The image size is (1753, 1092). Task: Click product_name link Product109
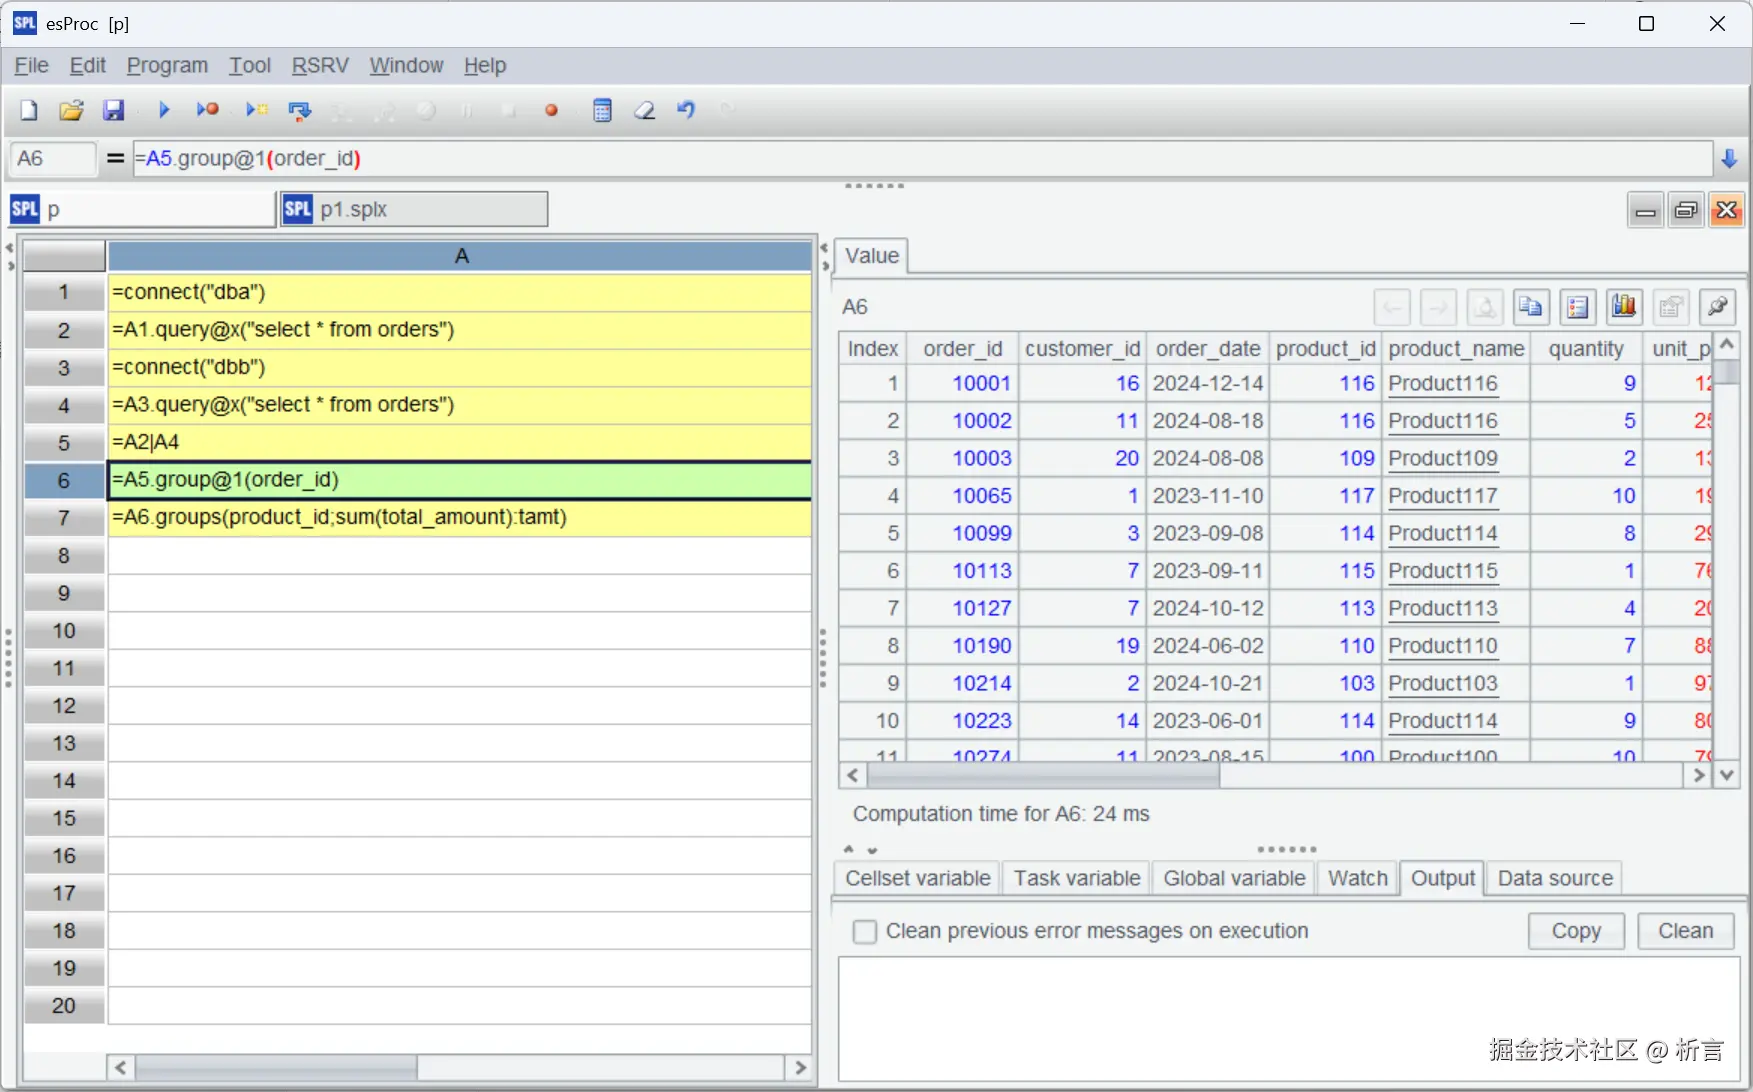pos(1443,458)
